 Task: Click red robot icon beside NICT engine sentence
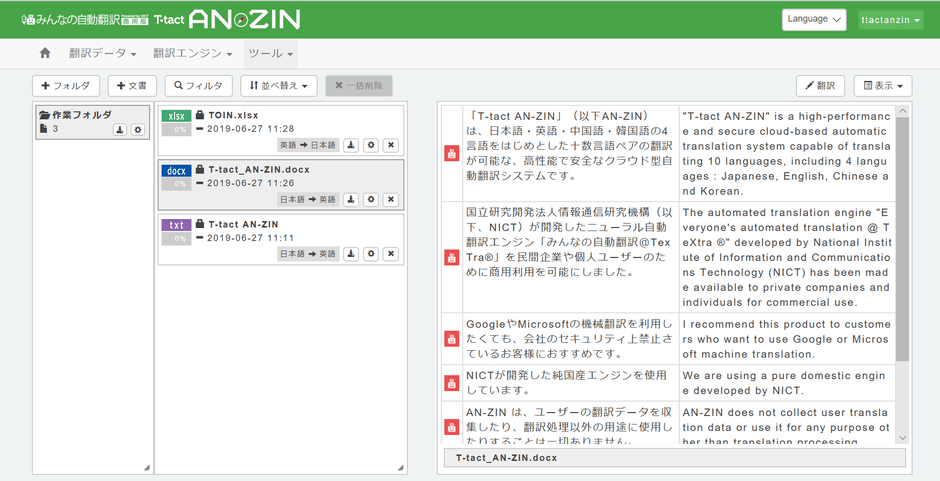point(451,381)
